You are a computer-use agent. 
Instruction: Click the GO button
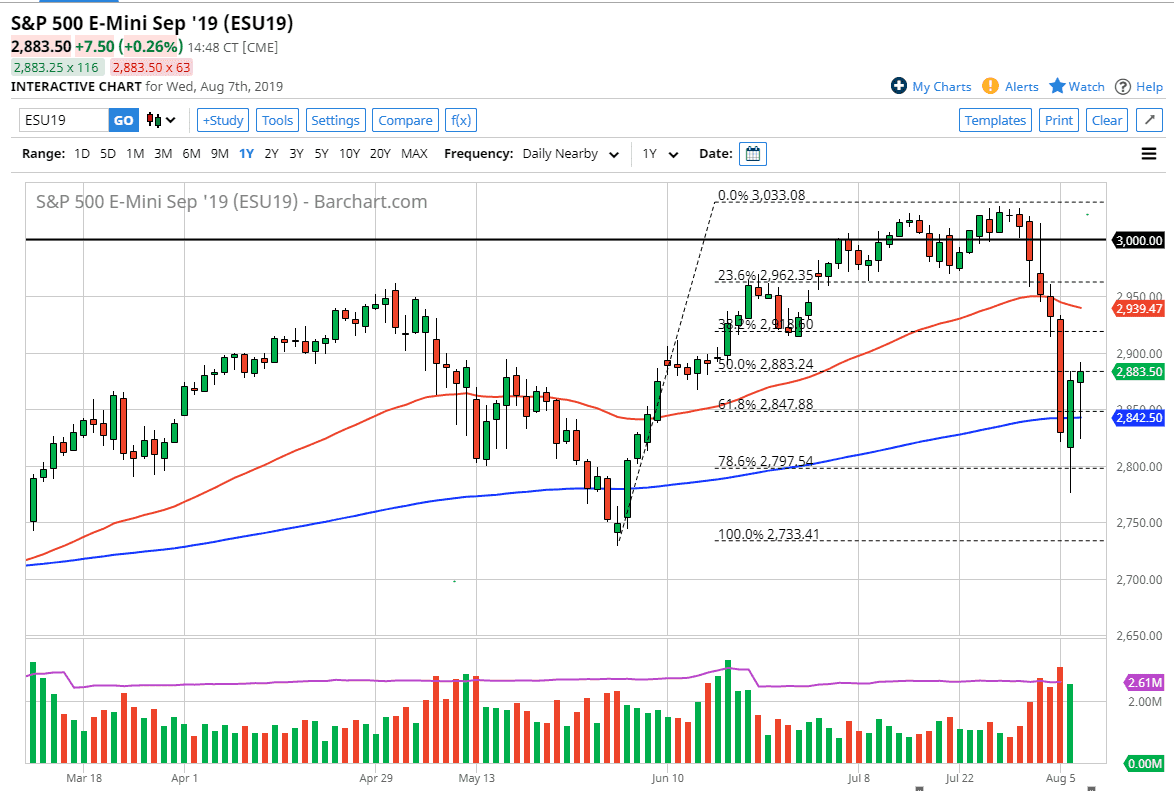pyautogui.click(x=123, y=119)
